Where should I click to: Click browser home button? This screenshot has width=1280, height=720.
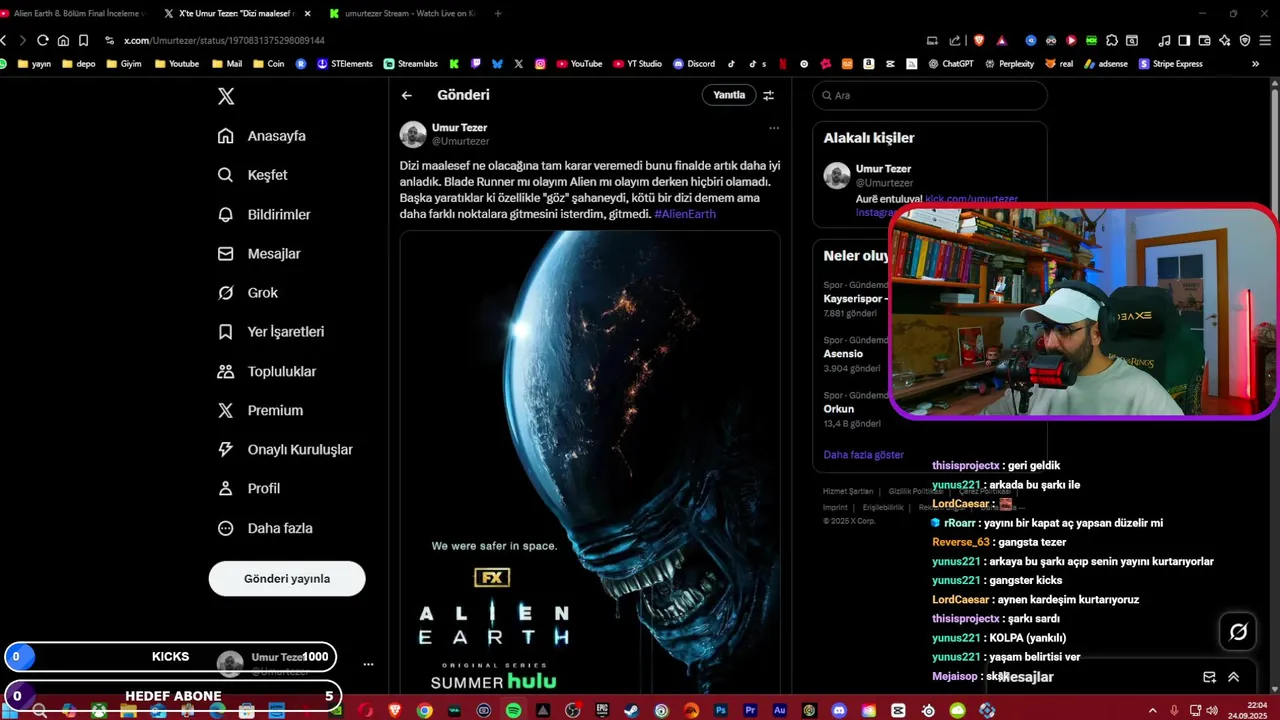(63, 40)
